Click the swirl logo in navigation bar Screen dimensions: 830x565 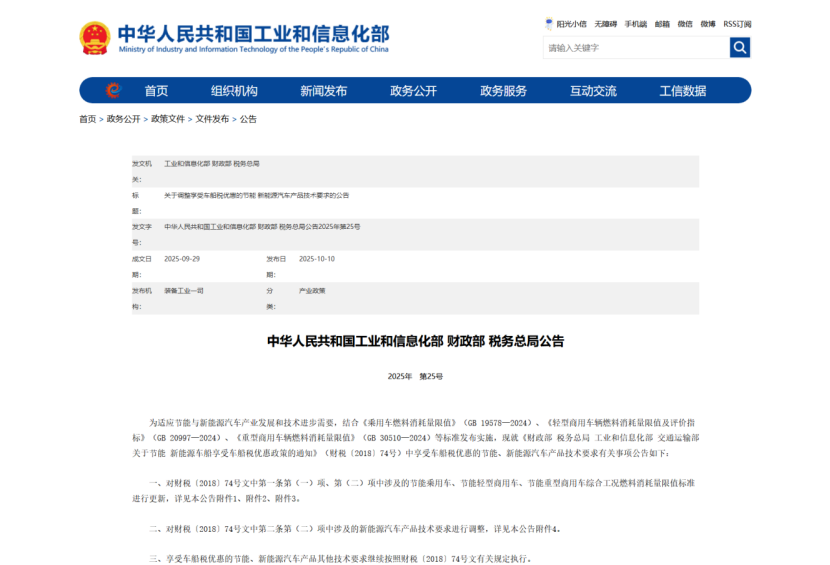point(113,91)
